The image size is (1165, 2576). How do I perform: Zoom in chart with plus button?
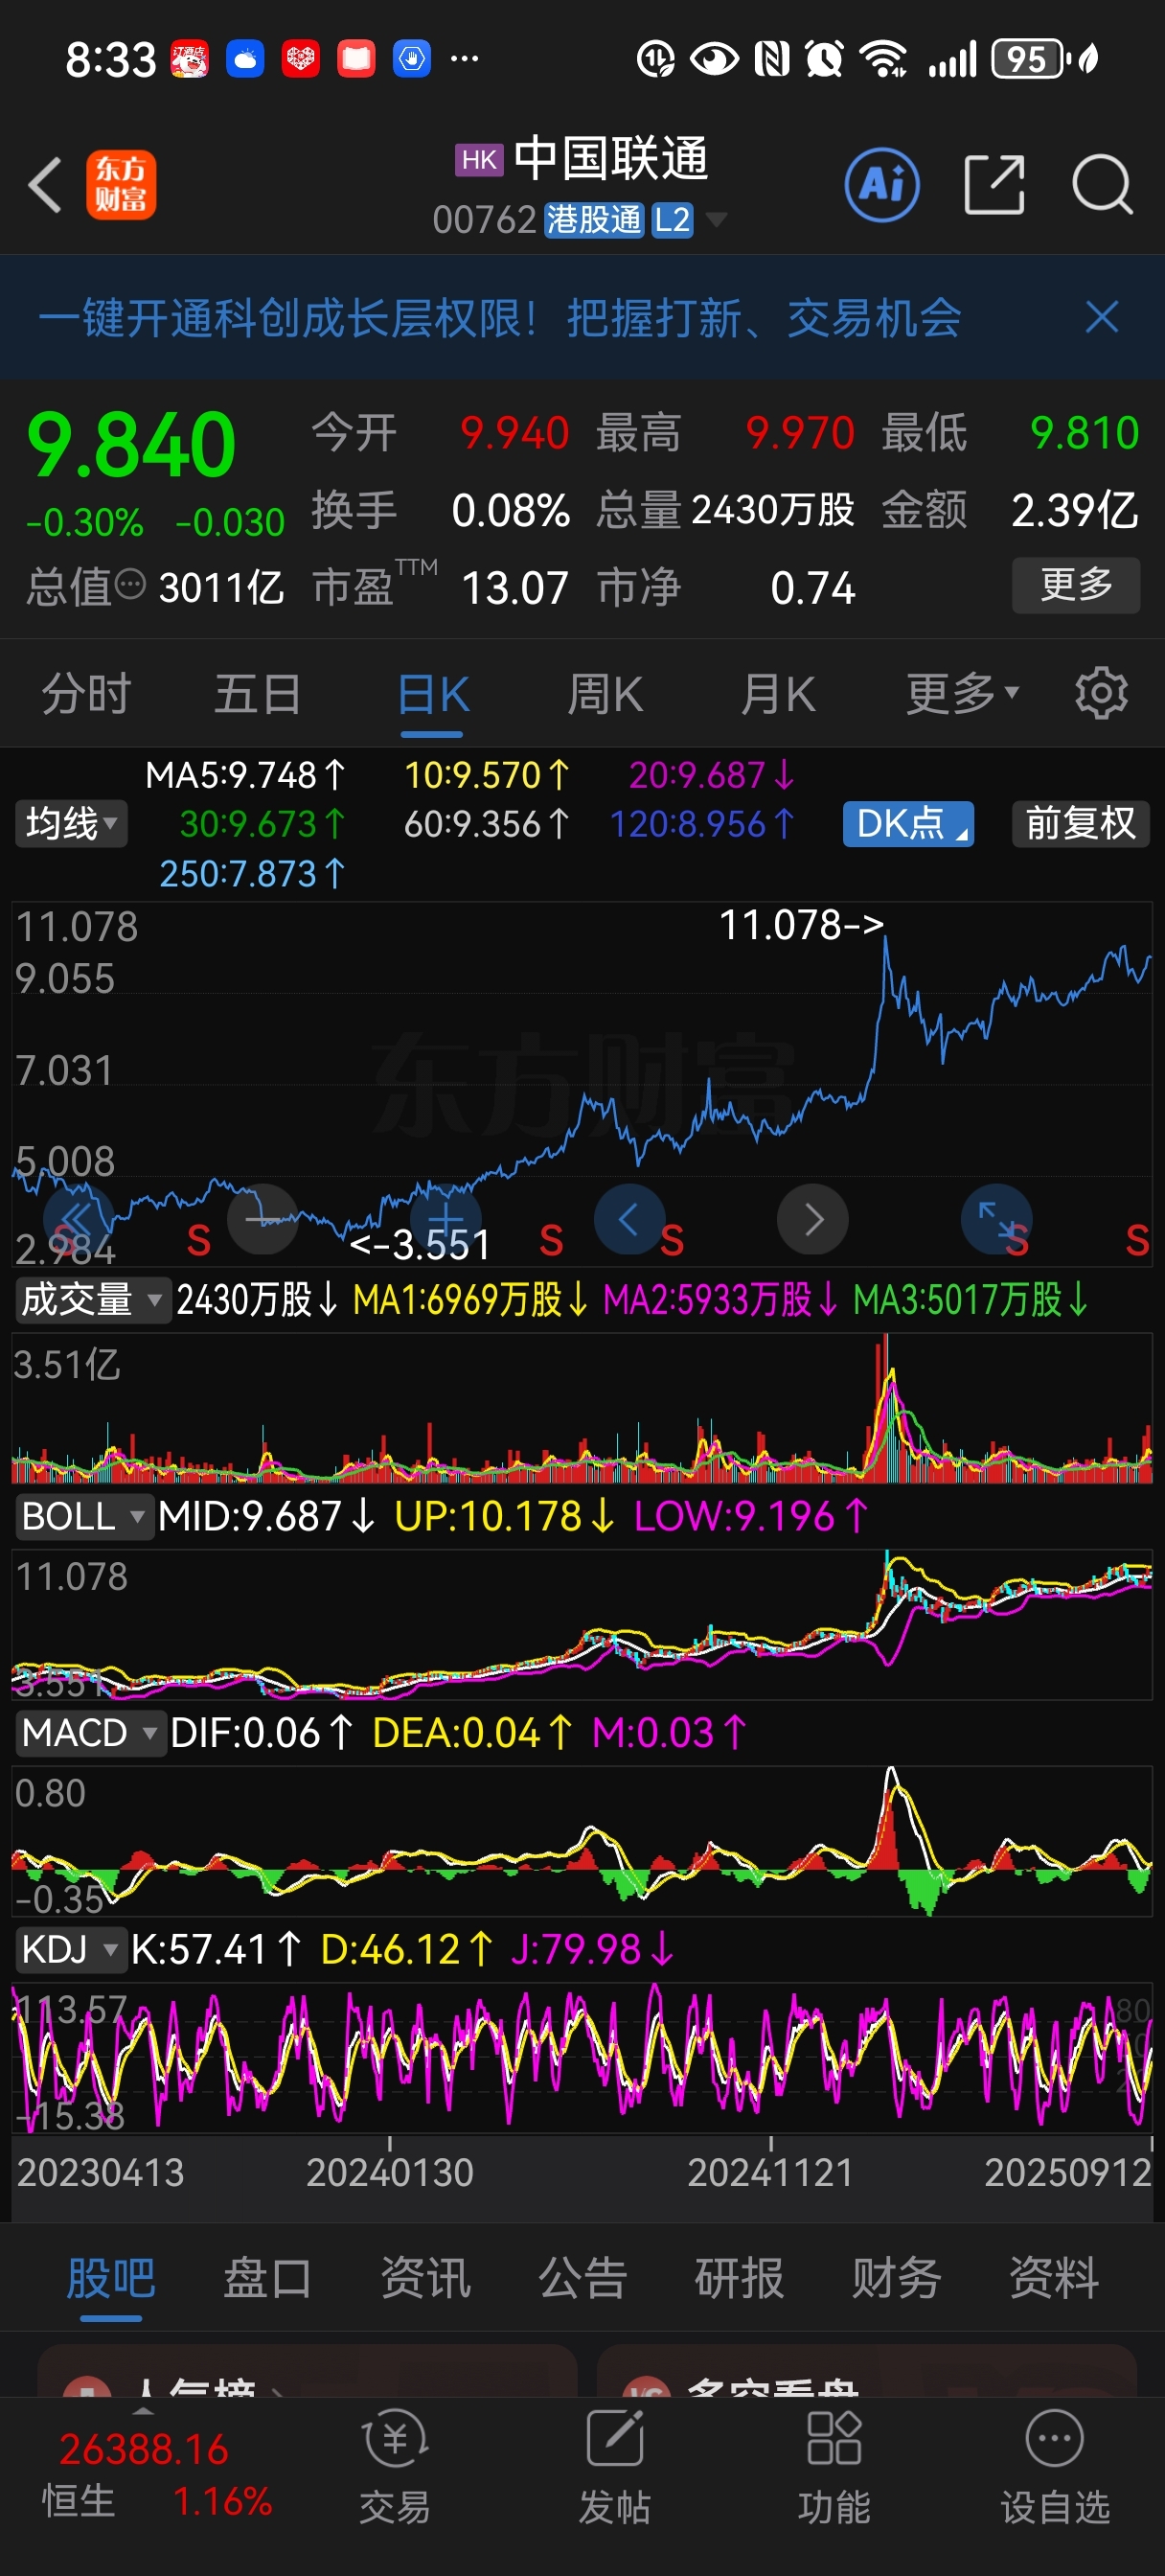click(446, 1219)
